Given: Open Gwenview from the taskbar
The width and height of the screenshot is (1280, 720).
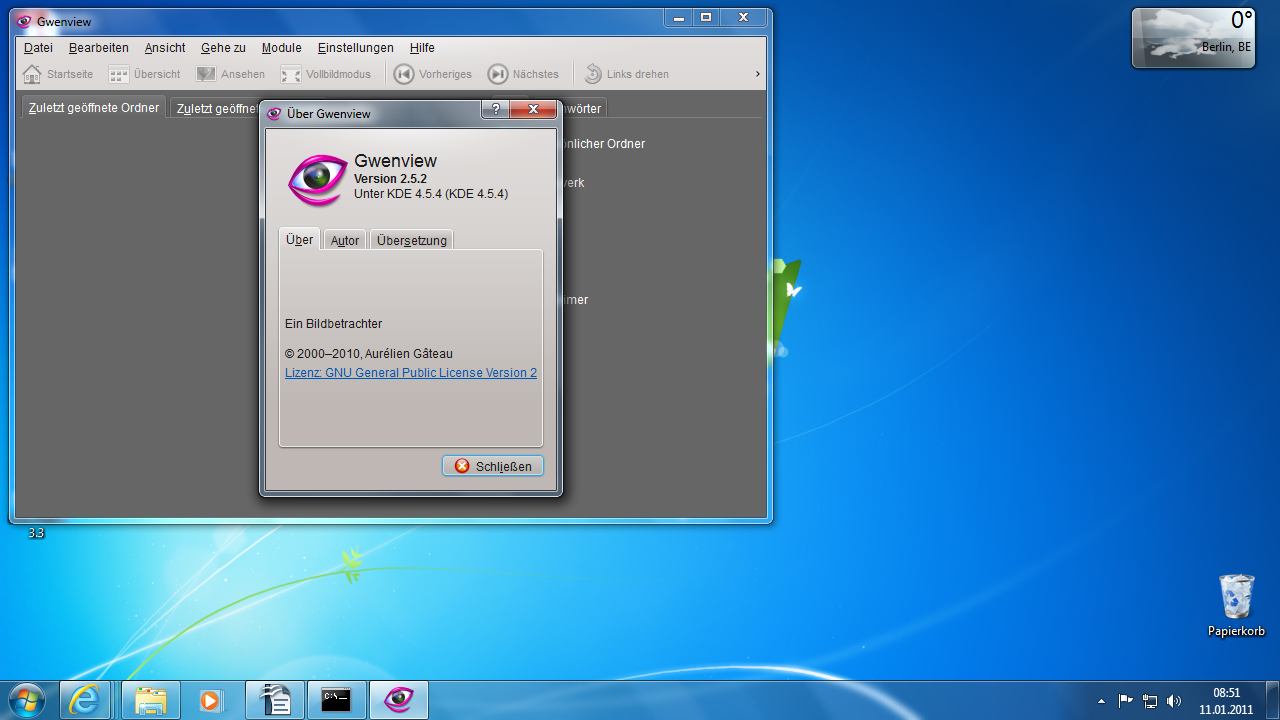Looking at the screenshot, I should tap(399, 699).
